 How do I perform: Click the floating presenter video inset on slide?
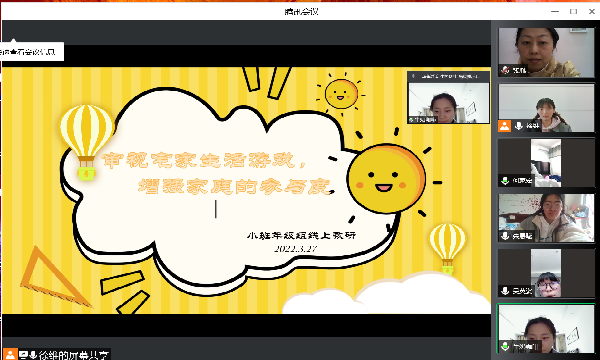[x=448, y=98]
